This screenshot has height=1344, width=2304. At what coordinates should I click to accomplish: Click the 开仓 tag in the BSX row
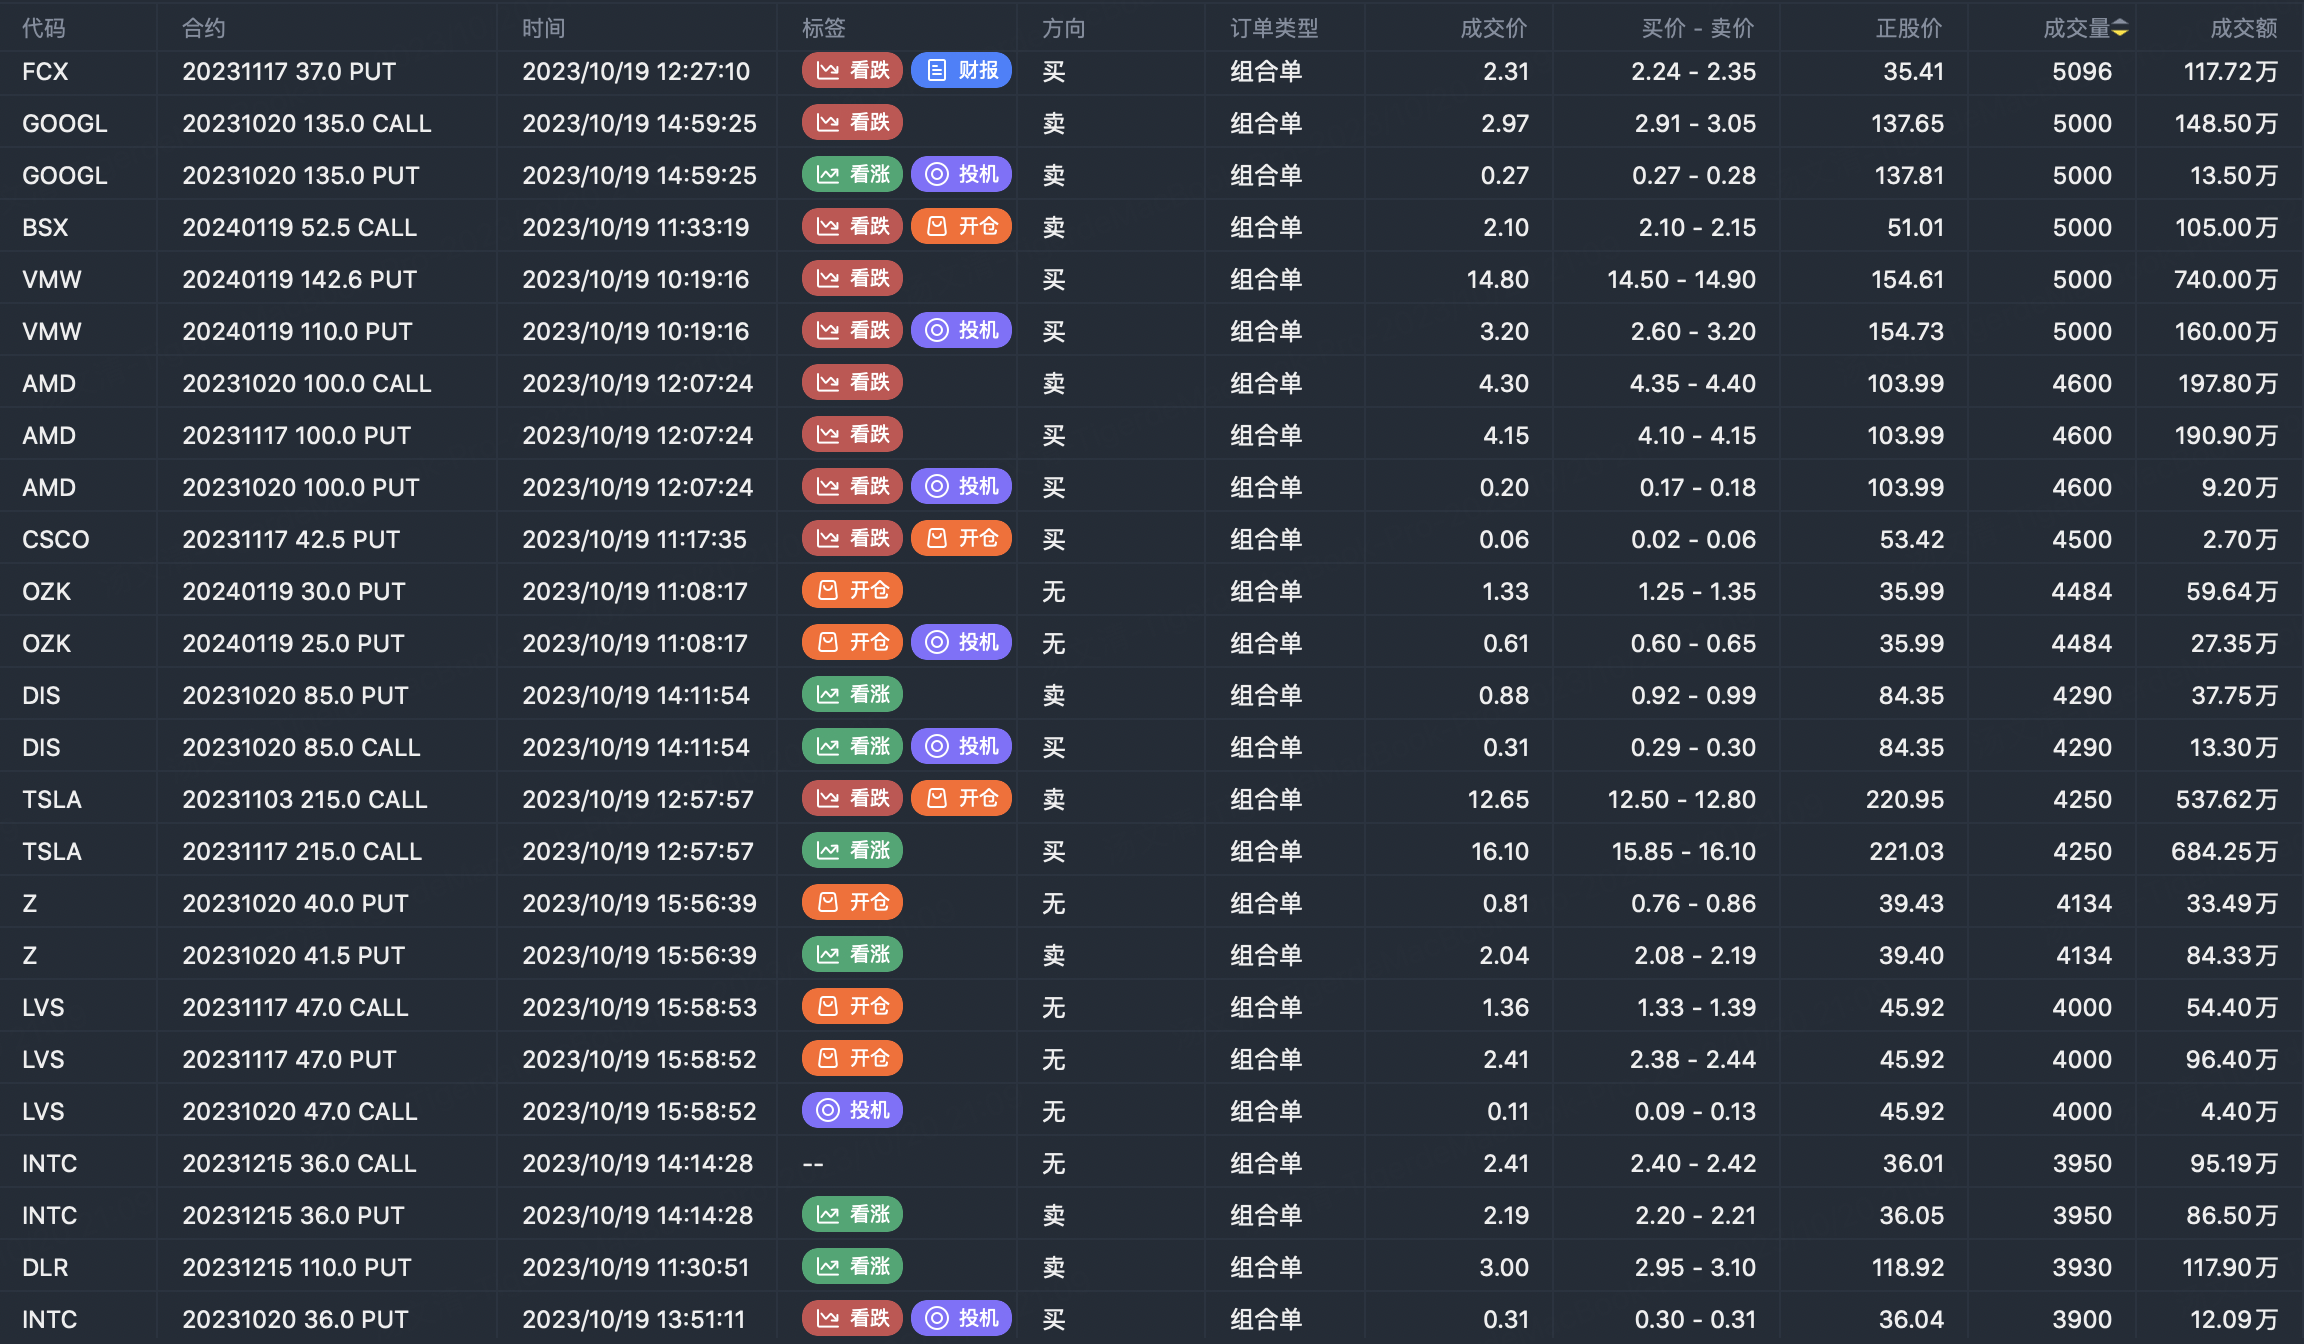[961, 227]
